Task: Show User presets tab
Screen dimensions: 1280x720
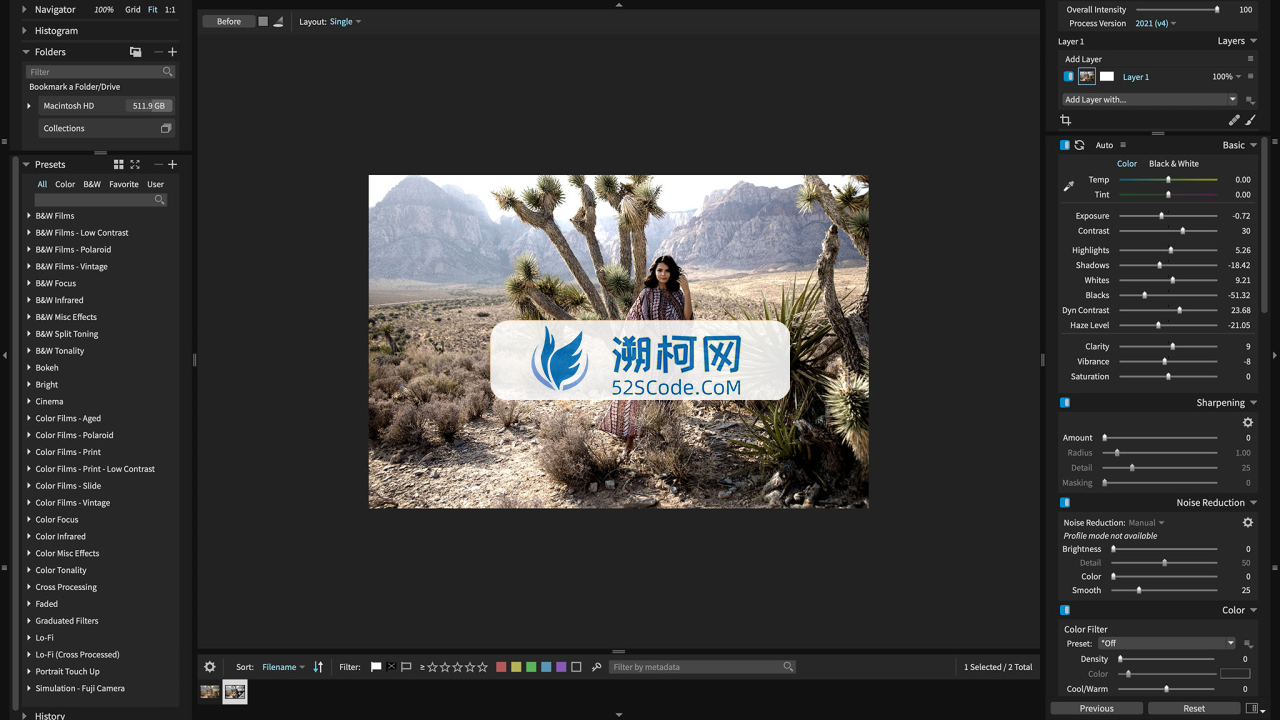Action: pos(155,184)
